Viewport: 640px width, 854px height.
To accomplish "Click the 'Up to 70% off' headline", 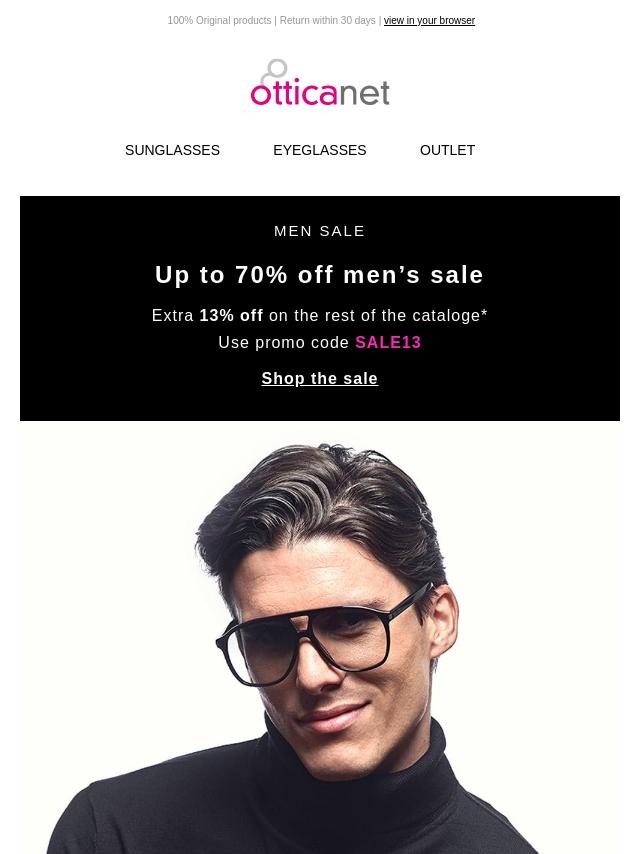I will [319, 274].
